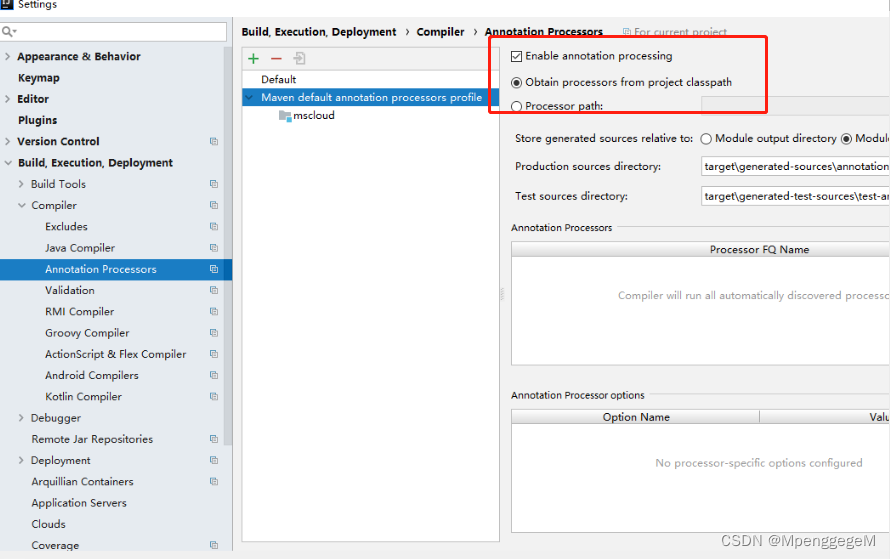Choose Module output directory option
890x559 pixels.
(x=706, y=139)
